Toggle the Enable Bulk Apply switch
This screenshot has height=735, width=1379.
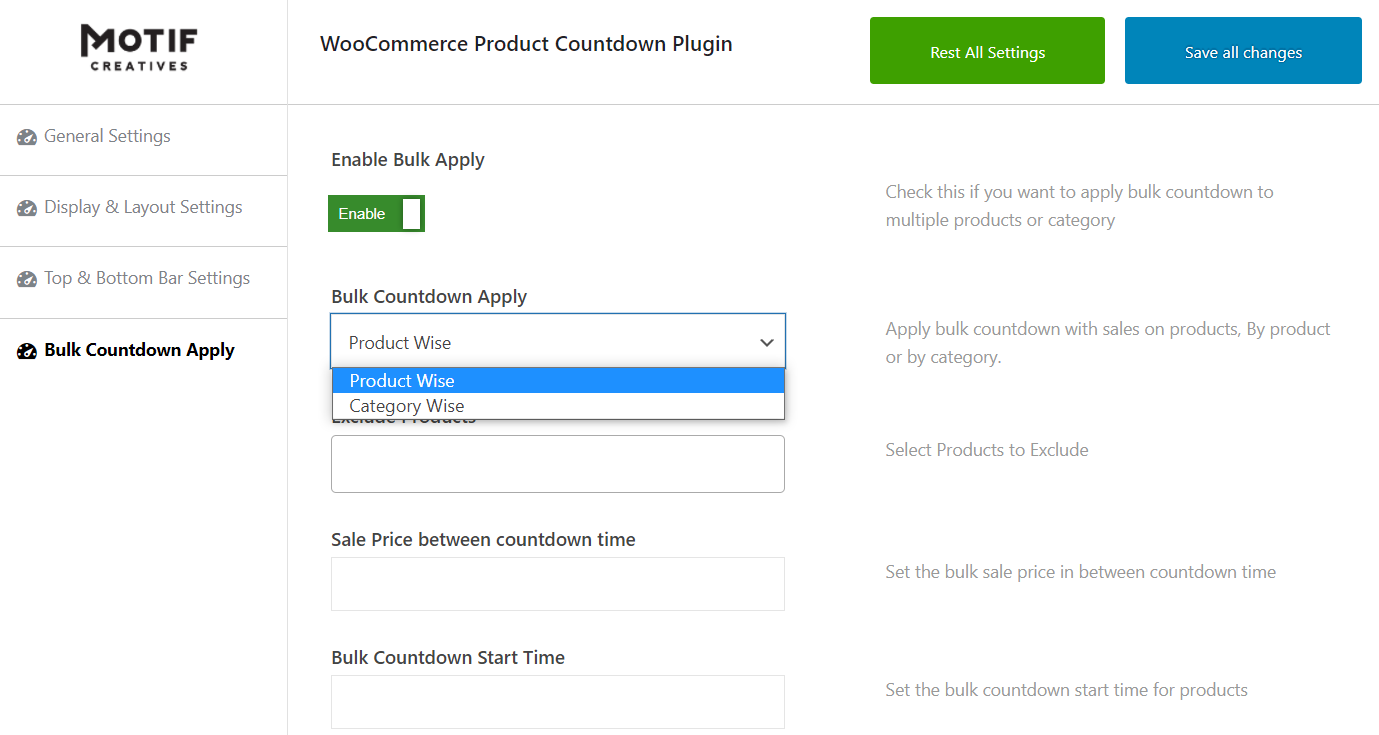(x=376, y=213)
